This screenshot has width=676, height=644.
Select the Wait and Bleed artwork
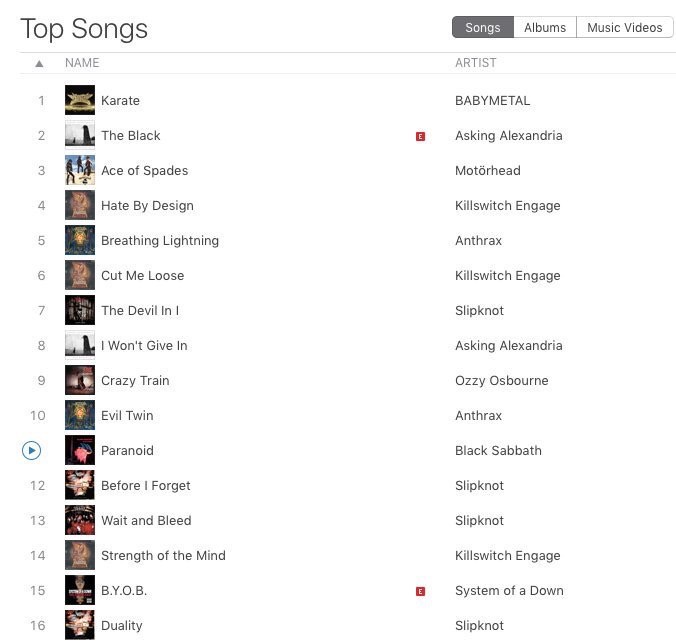(80, 520)
